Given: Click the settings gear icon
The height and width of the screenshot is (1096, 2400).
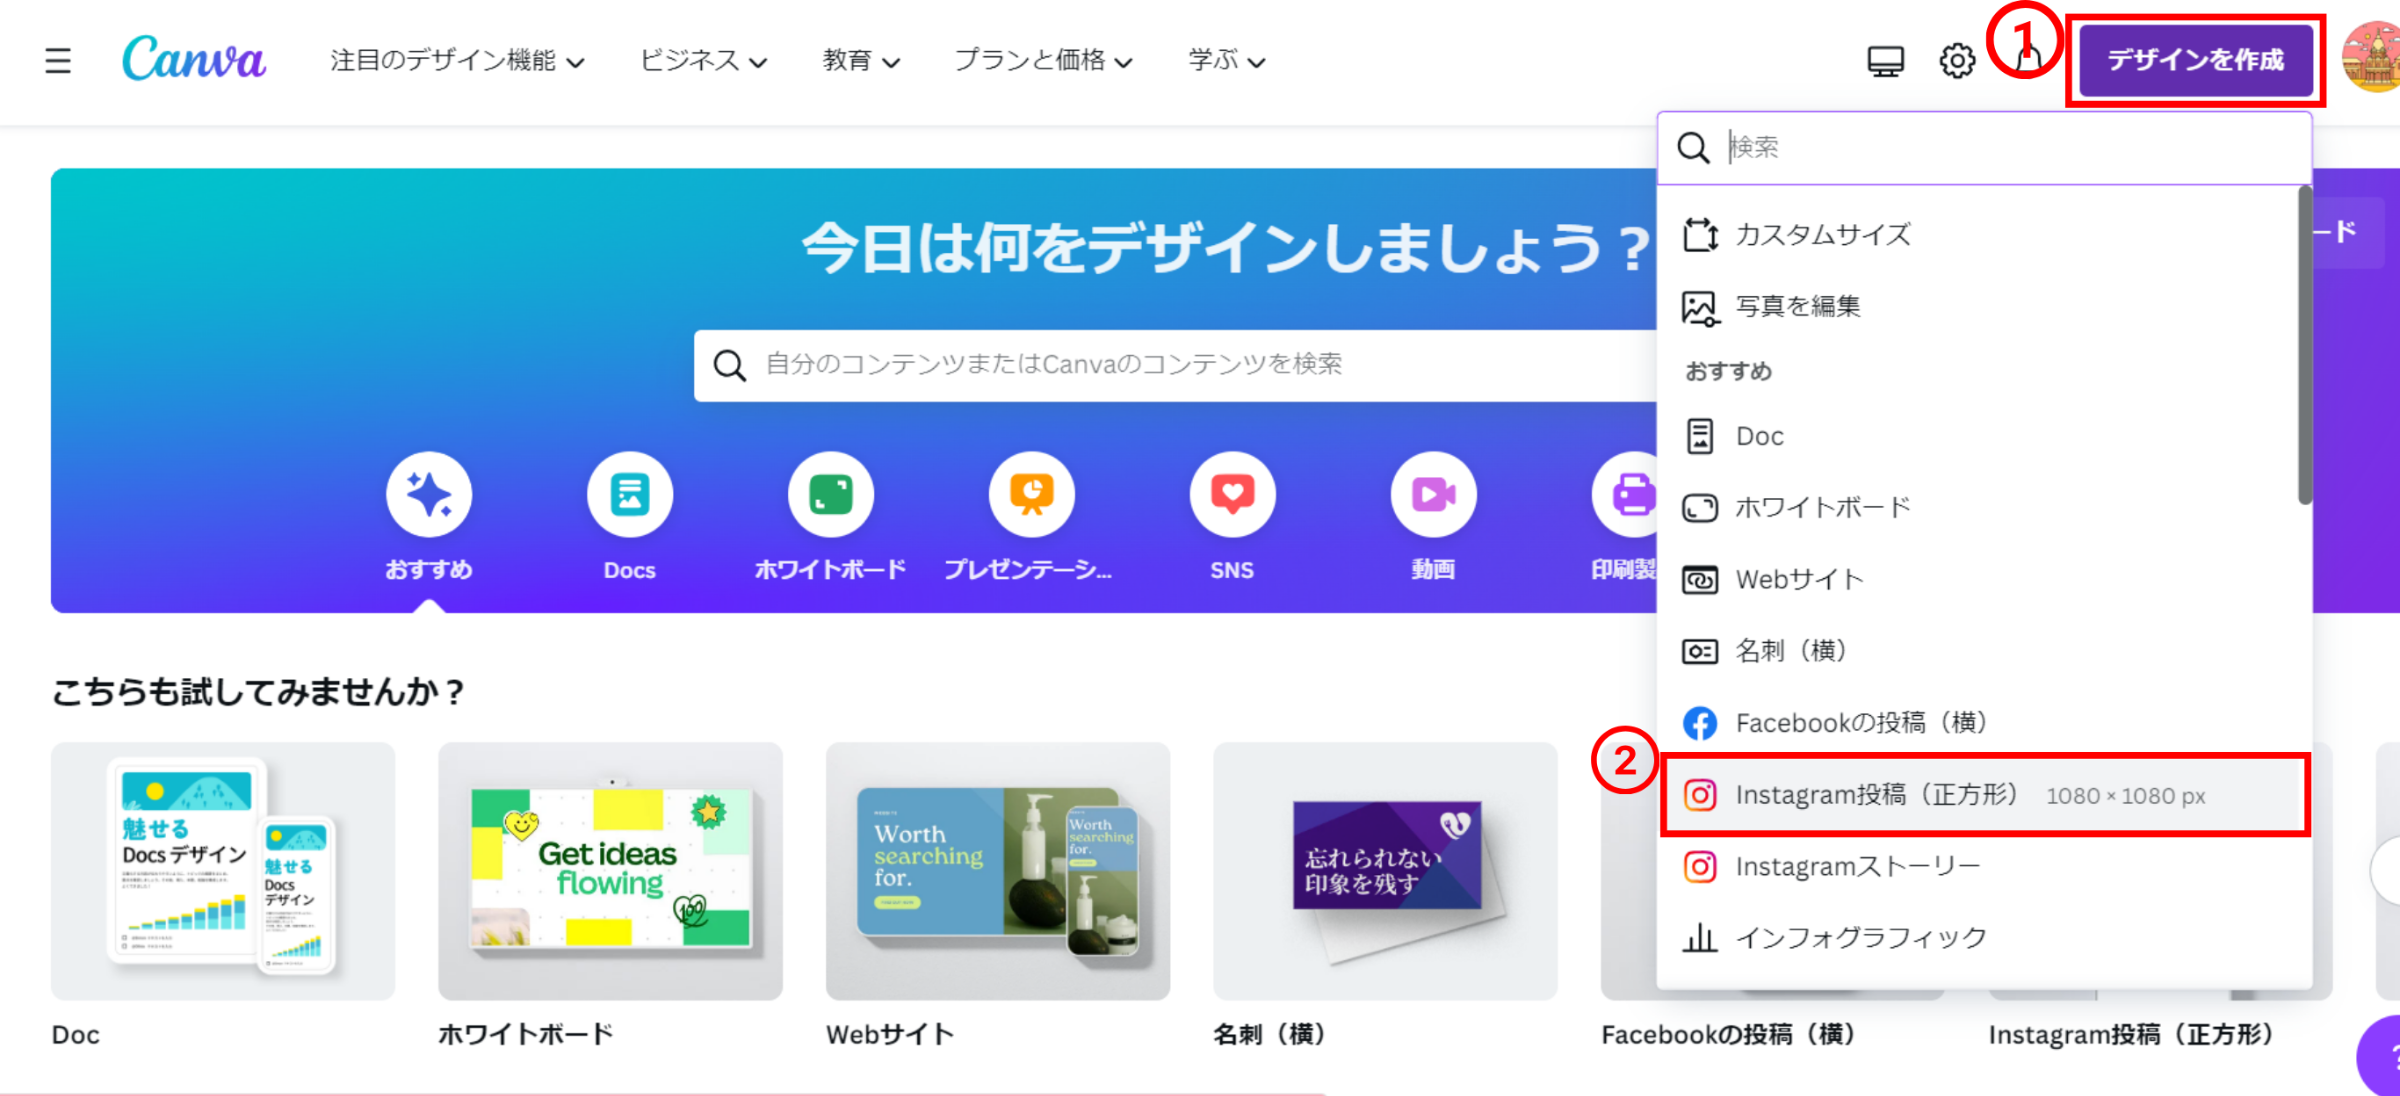Looking at the screenshot, I should coord(1957,61).
